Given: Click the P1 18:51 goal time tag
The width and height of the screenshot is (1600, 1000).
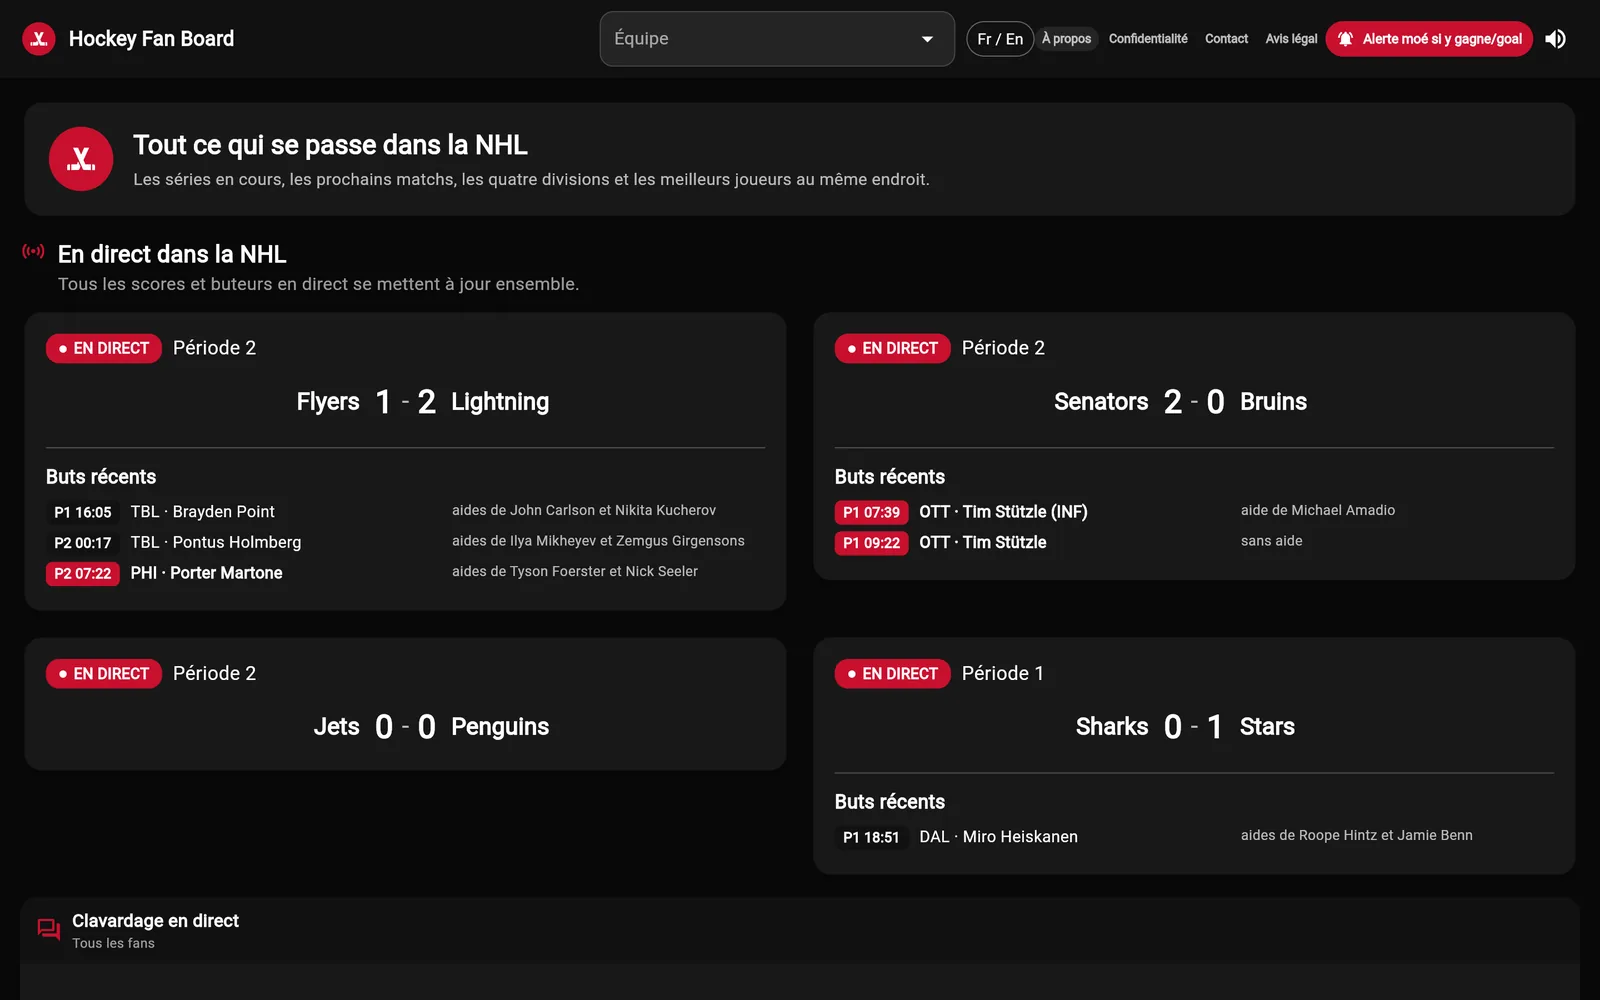Looking at the screenshot, I should (872, 837).
